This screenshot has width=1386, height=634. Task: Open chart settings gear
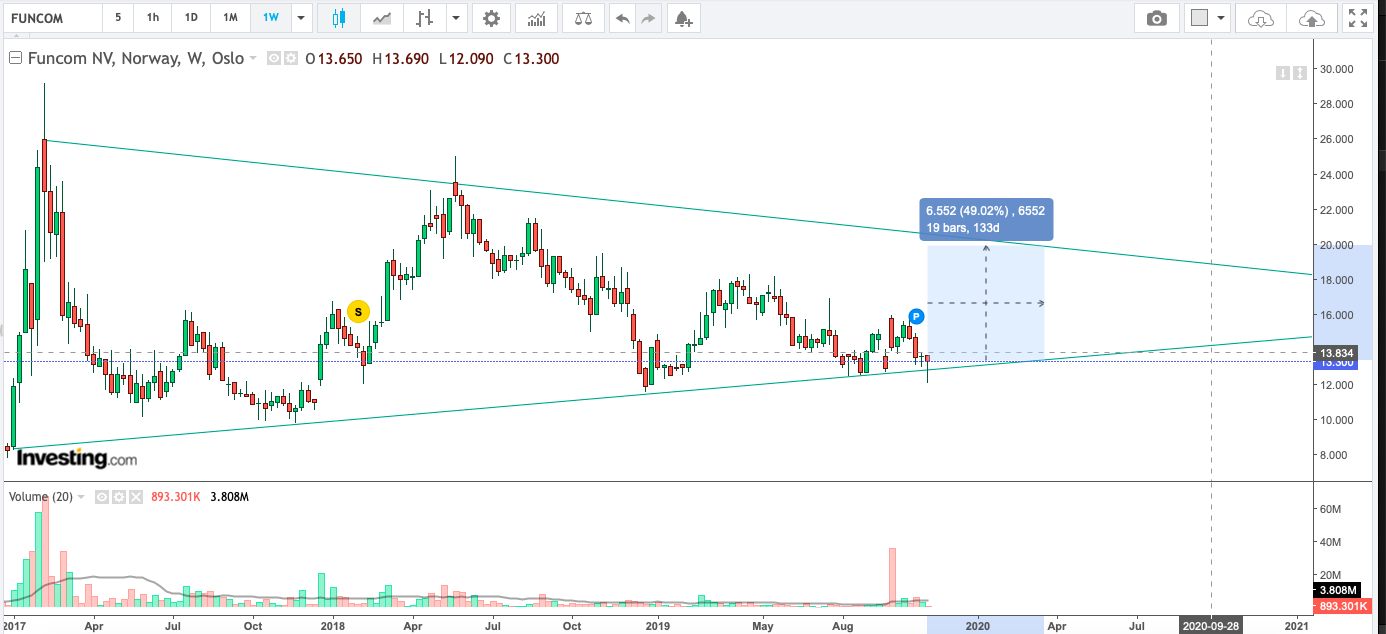point(490,18)
